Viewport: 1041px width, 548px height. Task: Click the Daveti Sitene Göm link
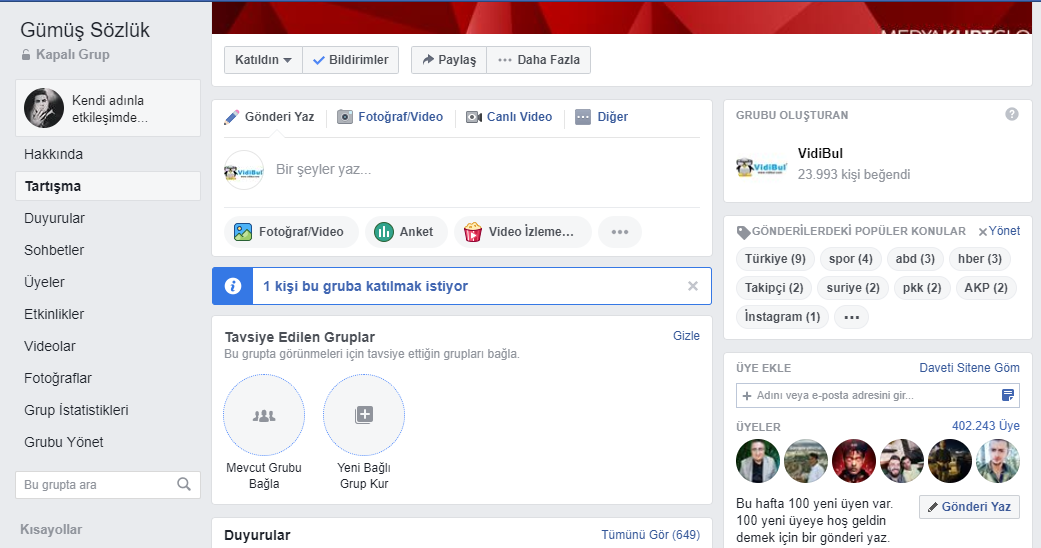point(969,367)
